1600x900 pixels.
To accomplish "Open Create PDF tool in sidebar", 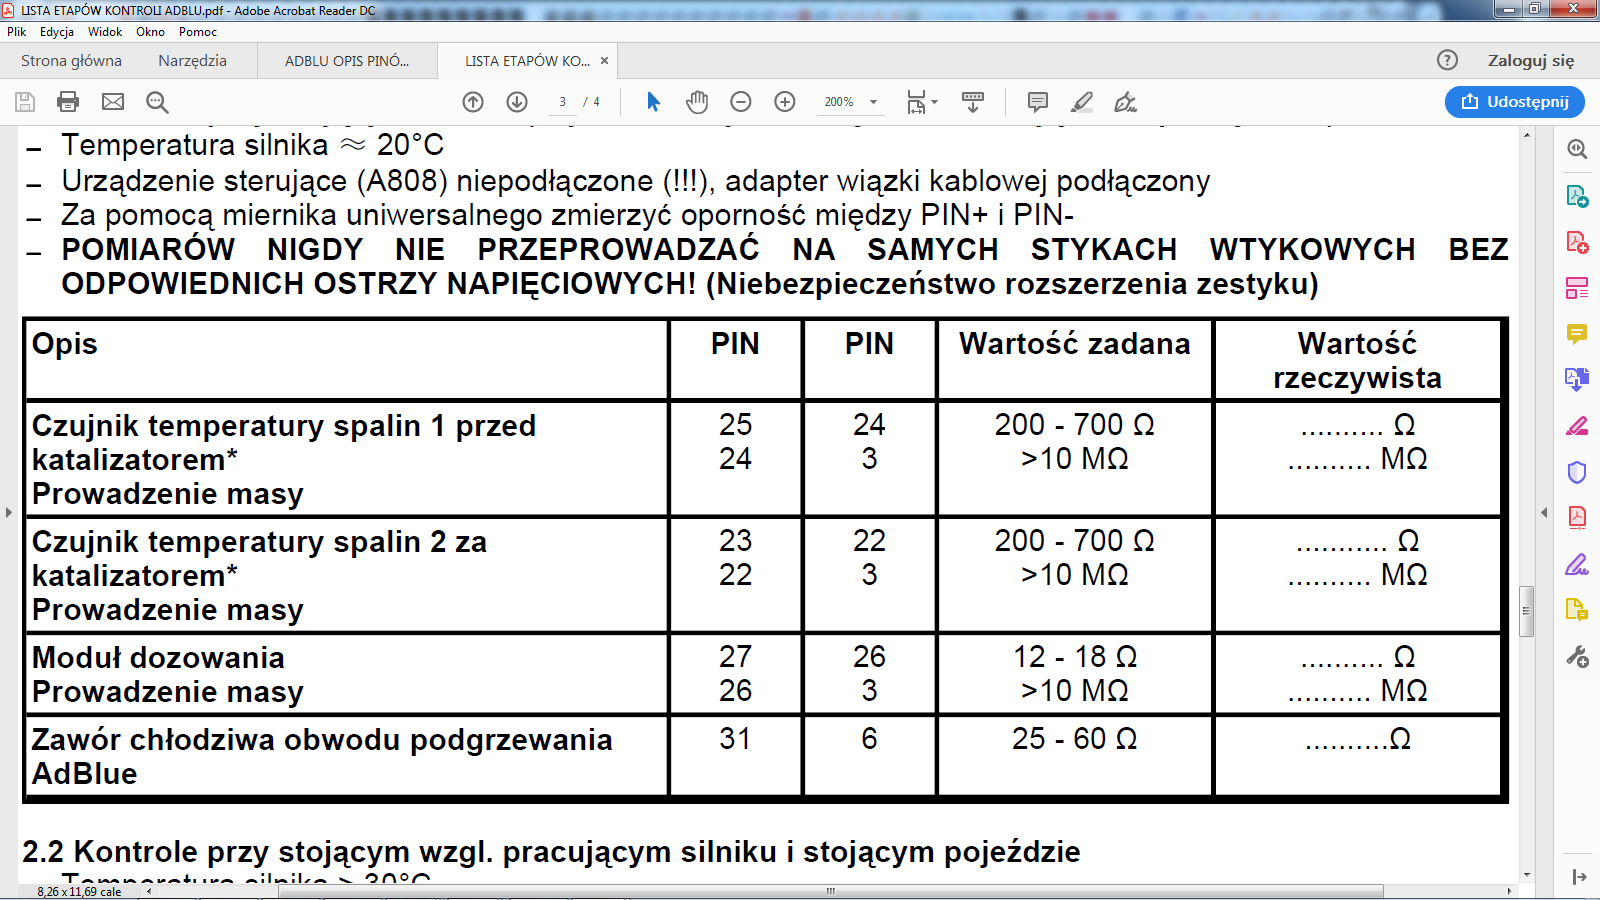I will click(1577, 242).
